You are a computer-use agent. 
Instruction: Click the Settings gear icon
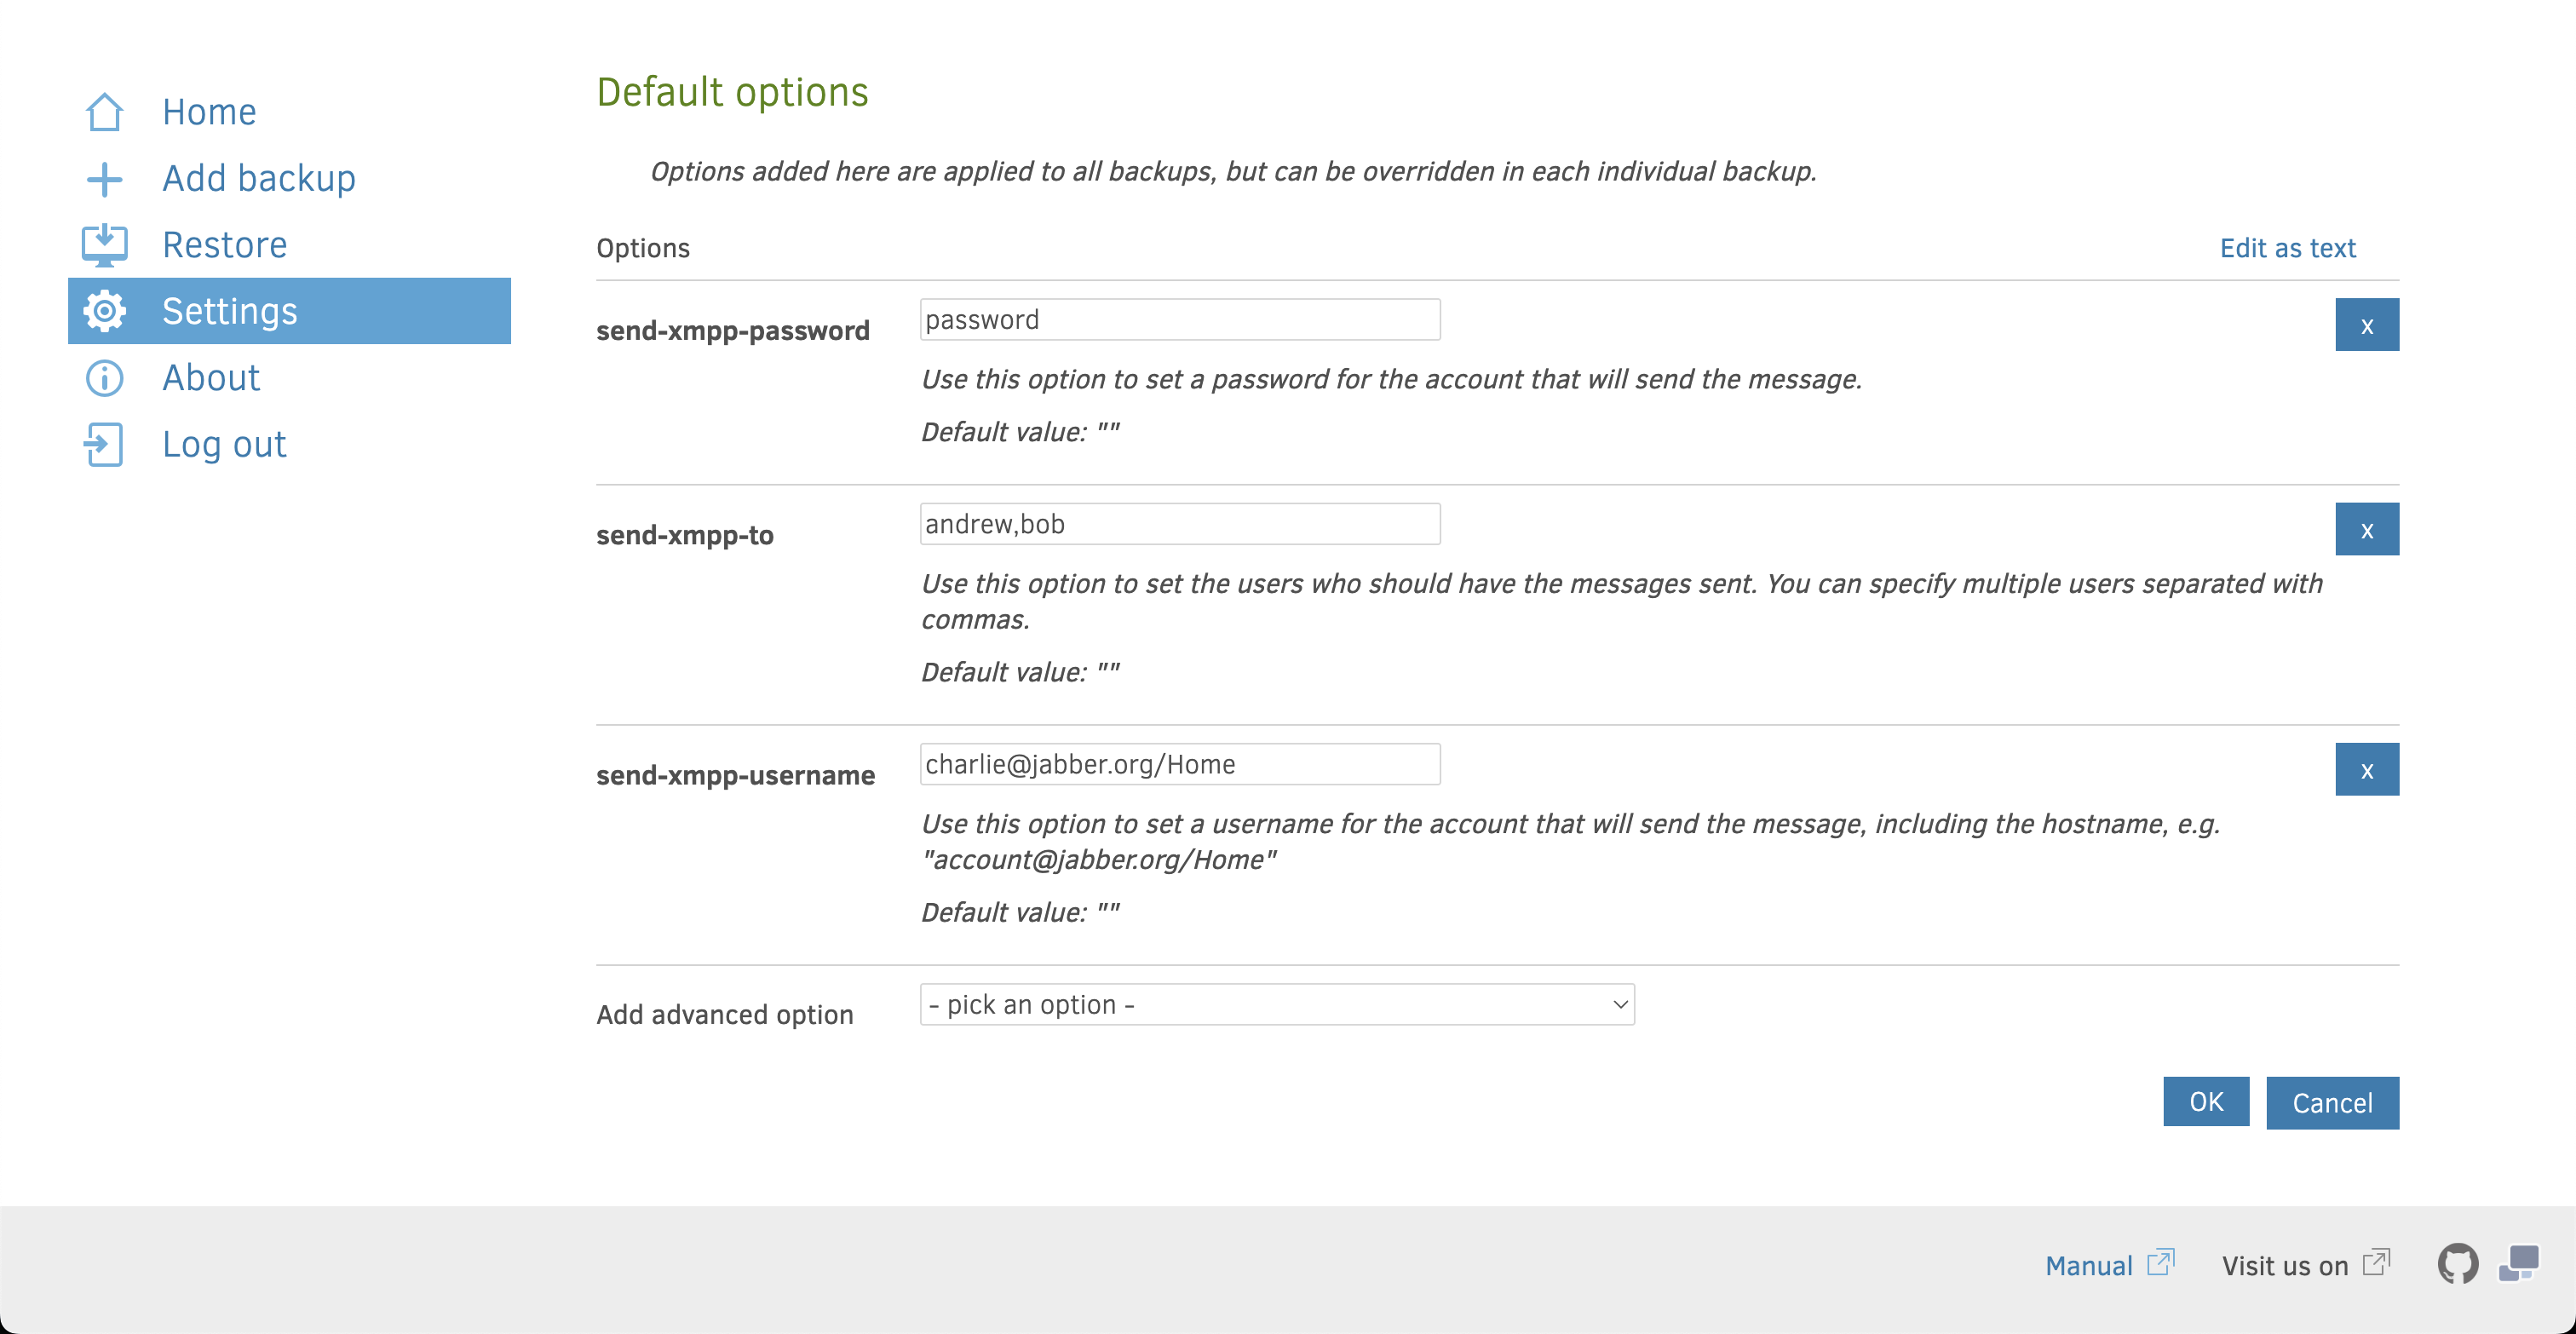pyautogui.click(x=104, y=311)
